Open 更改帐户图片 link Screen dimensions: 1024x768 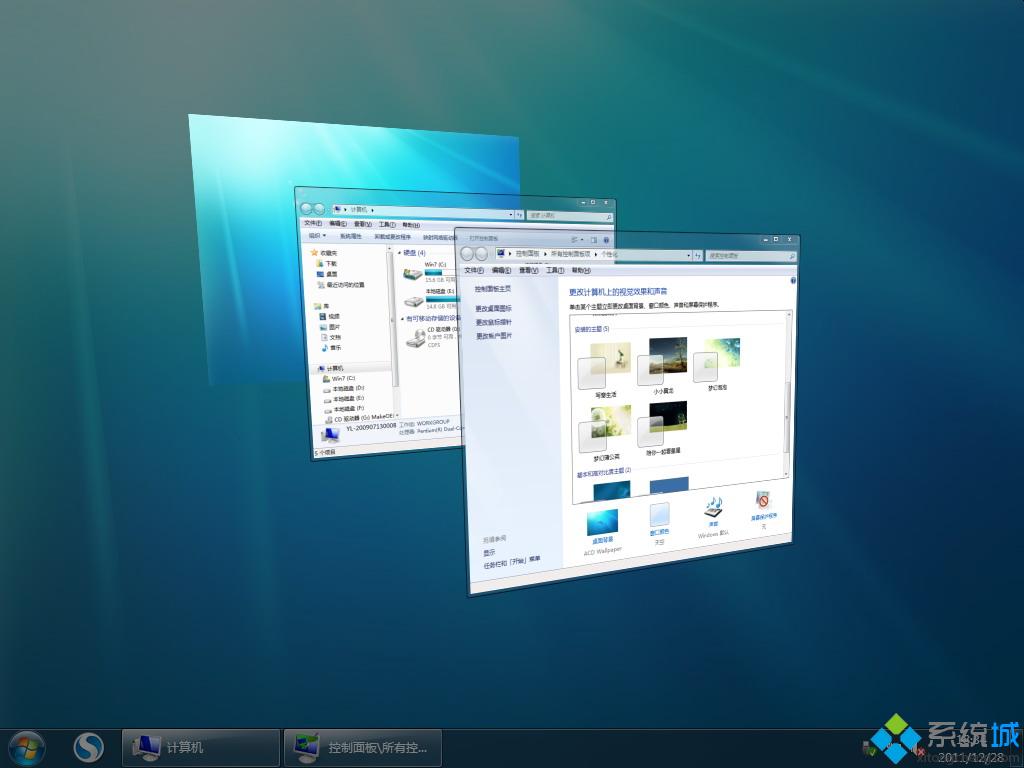(494, 336)
